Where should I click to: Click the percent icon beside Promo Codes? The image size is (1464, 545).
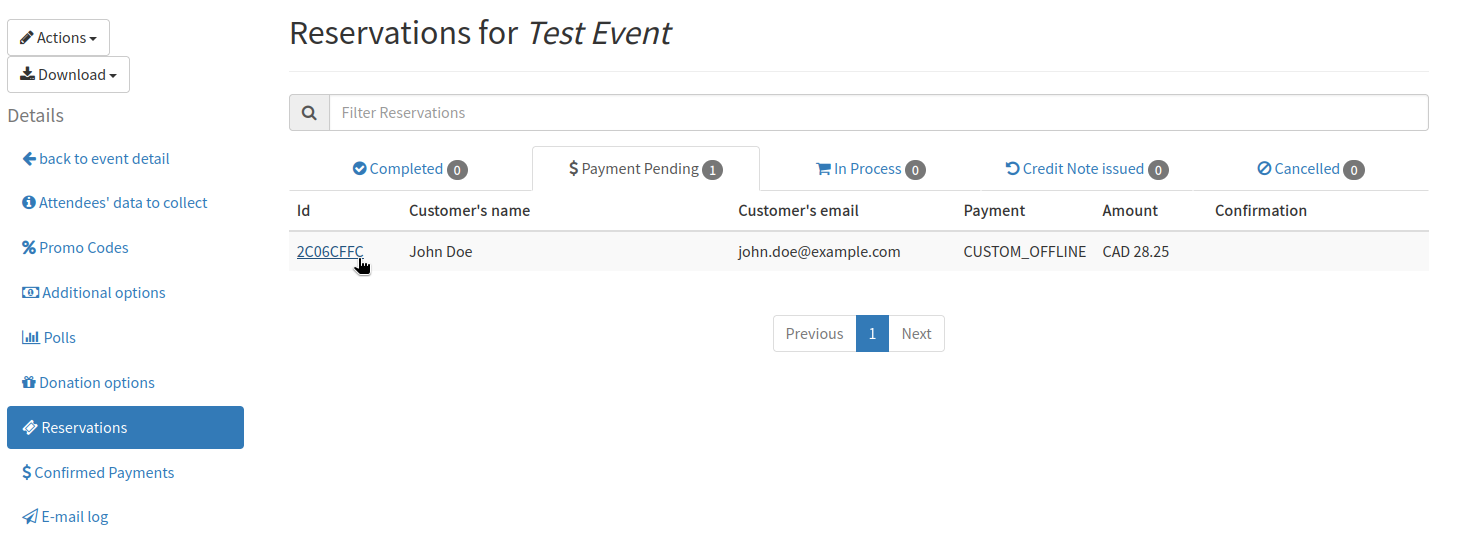(x=29, y=247)
